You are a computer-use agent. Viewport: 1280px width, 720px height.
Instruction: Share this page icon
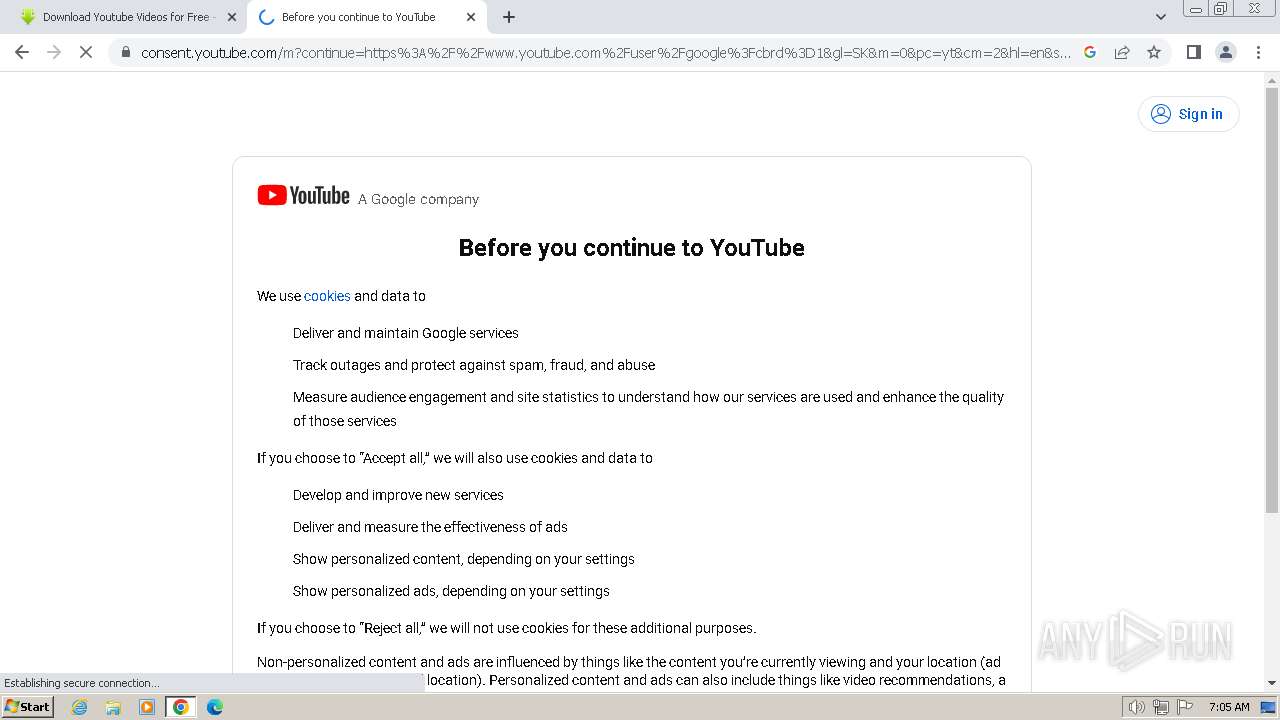1122,52
